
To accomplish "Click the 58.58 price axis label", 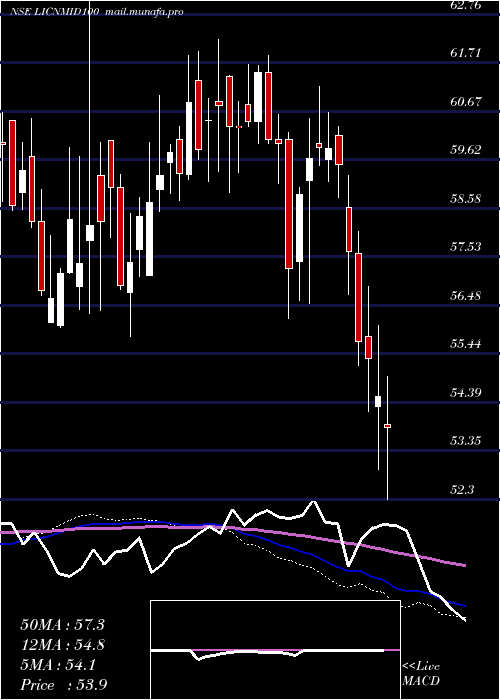I will point(466,198).
